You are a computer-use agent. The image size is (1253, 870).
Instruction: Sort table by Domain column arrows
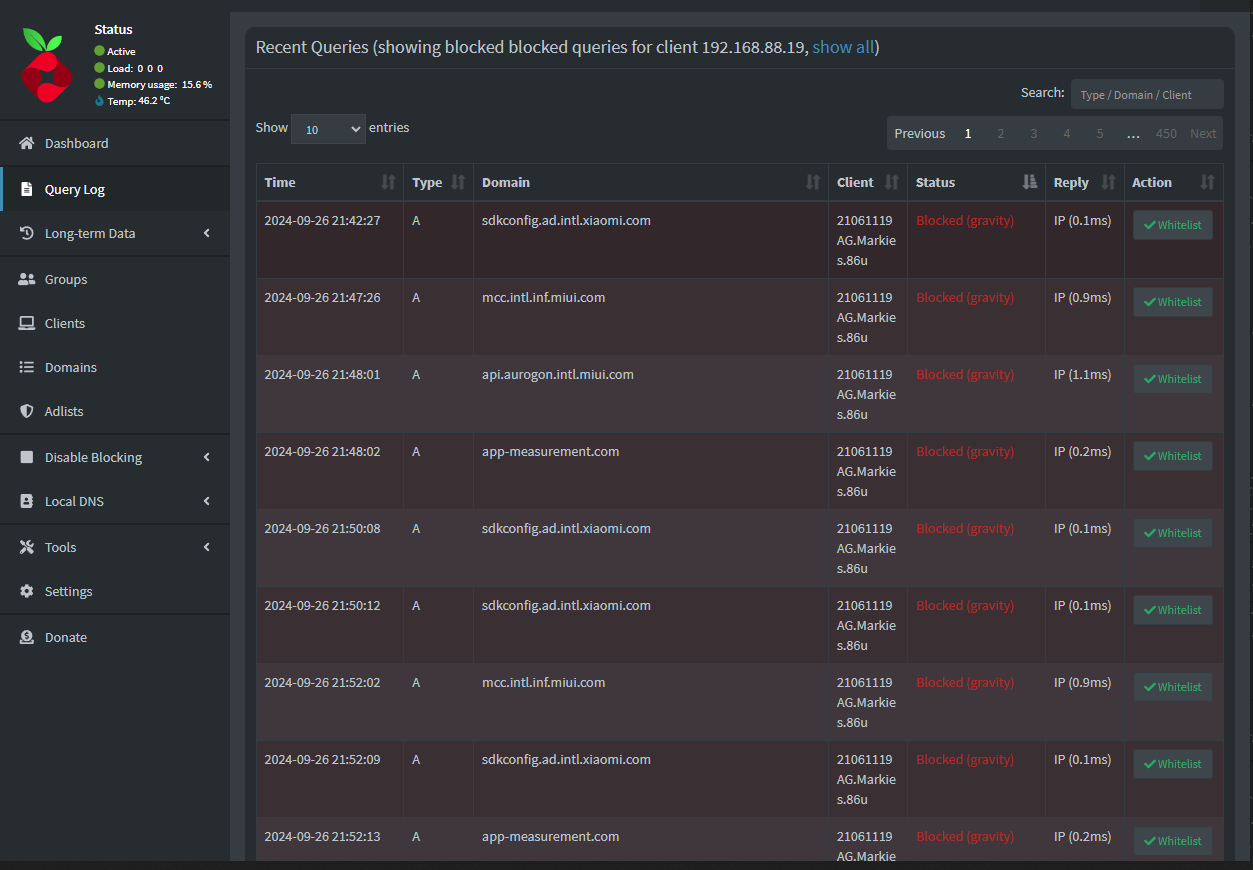tap(813, 182)
